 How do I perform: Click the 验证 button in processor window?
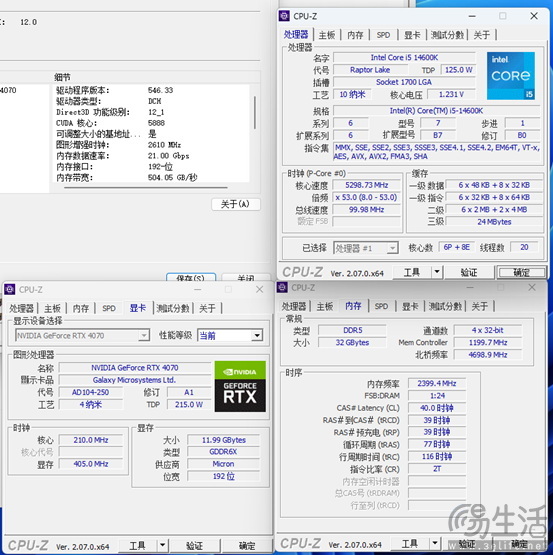coord(469,272)
